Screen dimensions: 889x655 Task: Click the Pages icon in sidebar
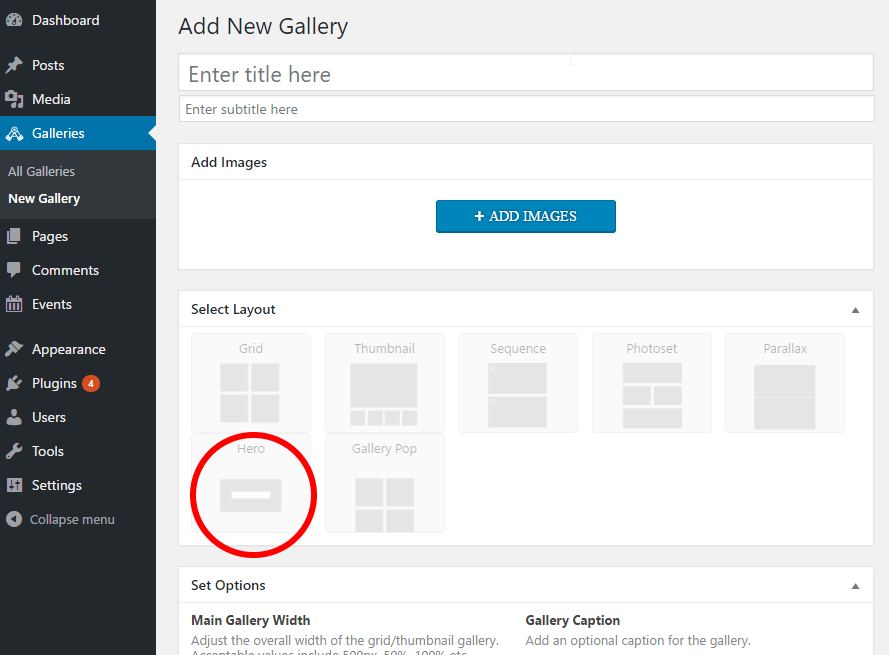(x=14, y=237)
